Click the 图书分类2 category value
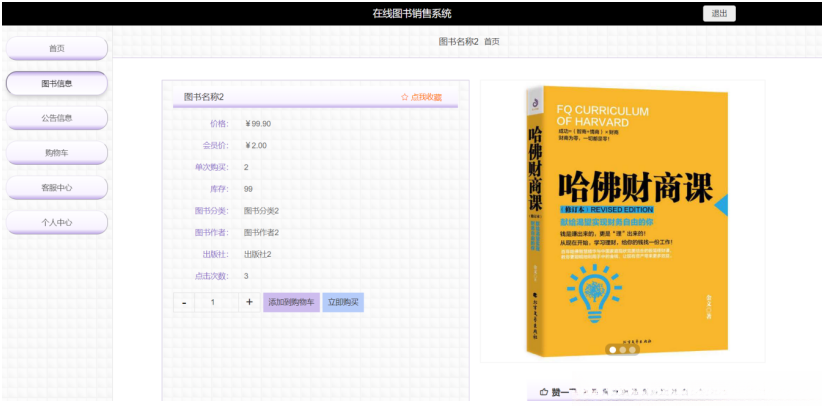The width and height of the screenshot is (822, 406). 261,211
